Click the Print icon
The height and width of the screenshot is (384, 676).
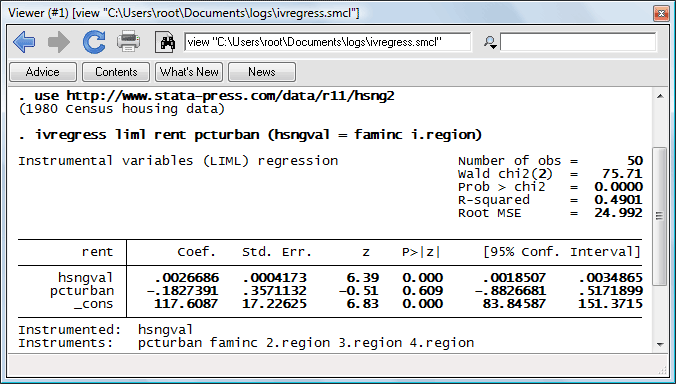click(x=128, y=42)
